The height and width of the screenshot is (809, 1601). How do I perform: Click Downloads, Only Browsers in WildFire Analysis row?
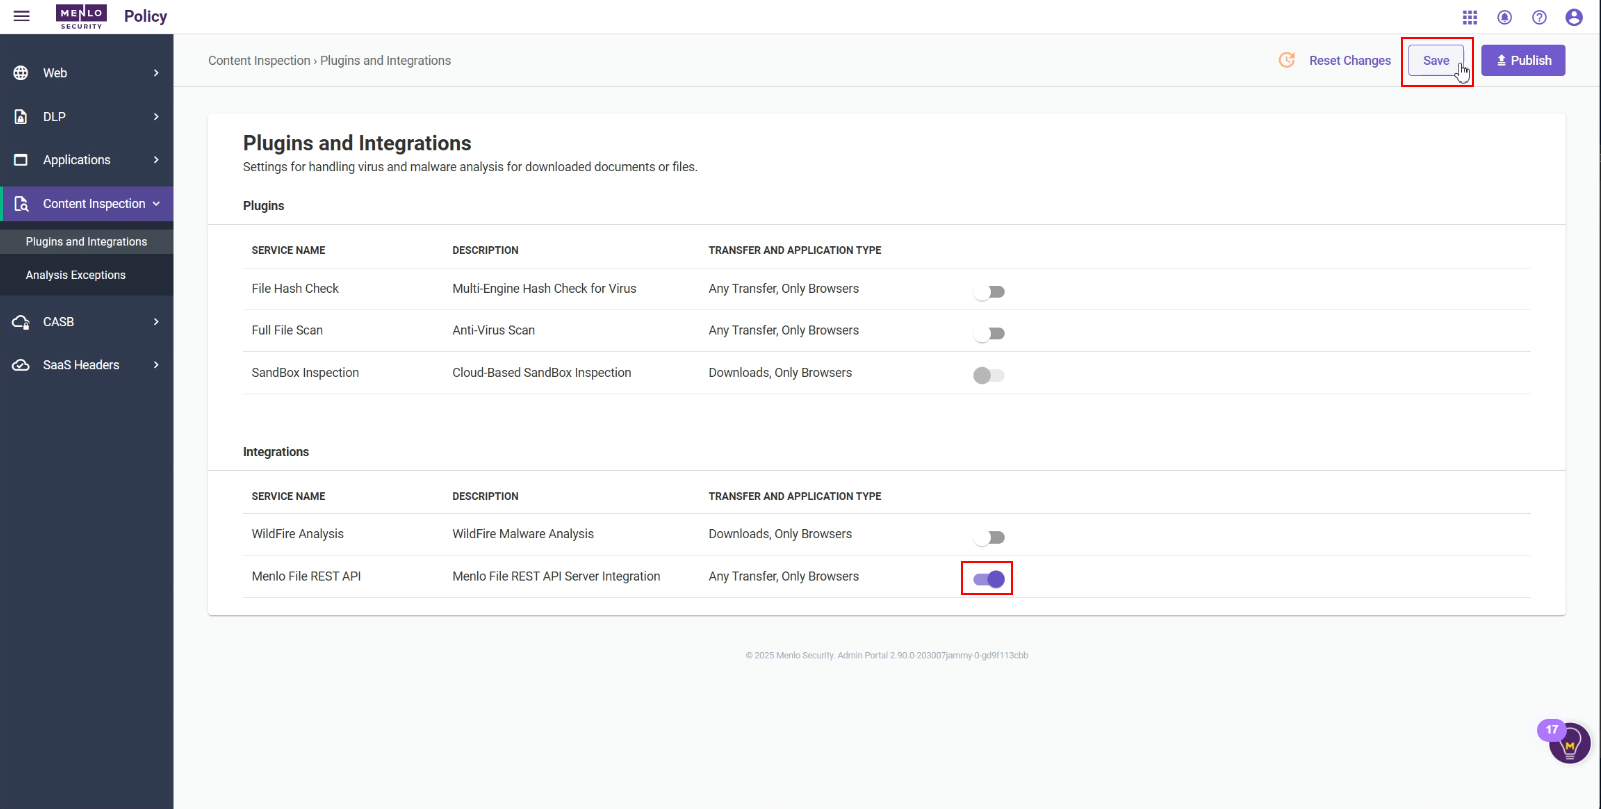point(780,534)
